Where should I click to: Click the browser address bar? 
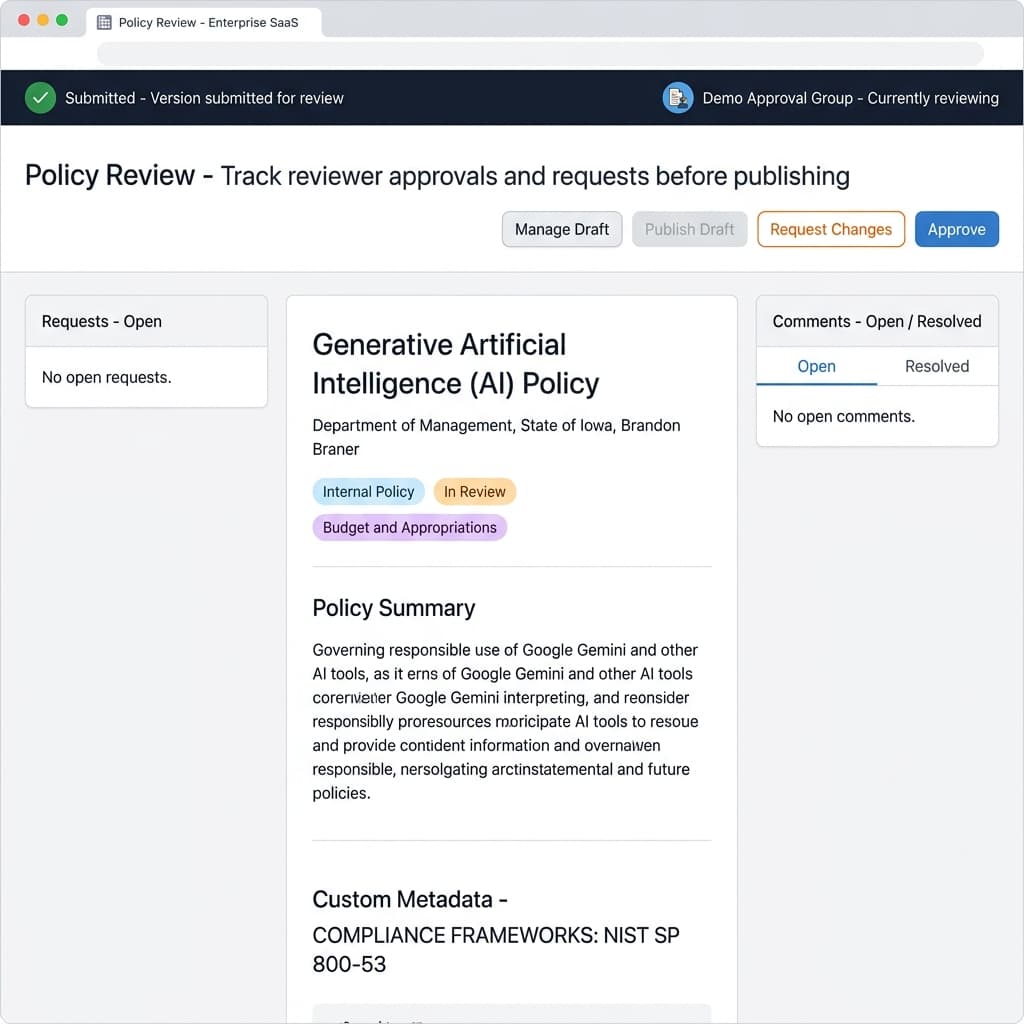pos(540,54)
